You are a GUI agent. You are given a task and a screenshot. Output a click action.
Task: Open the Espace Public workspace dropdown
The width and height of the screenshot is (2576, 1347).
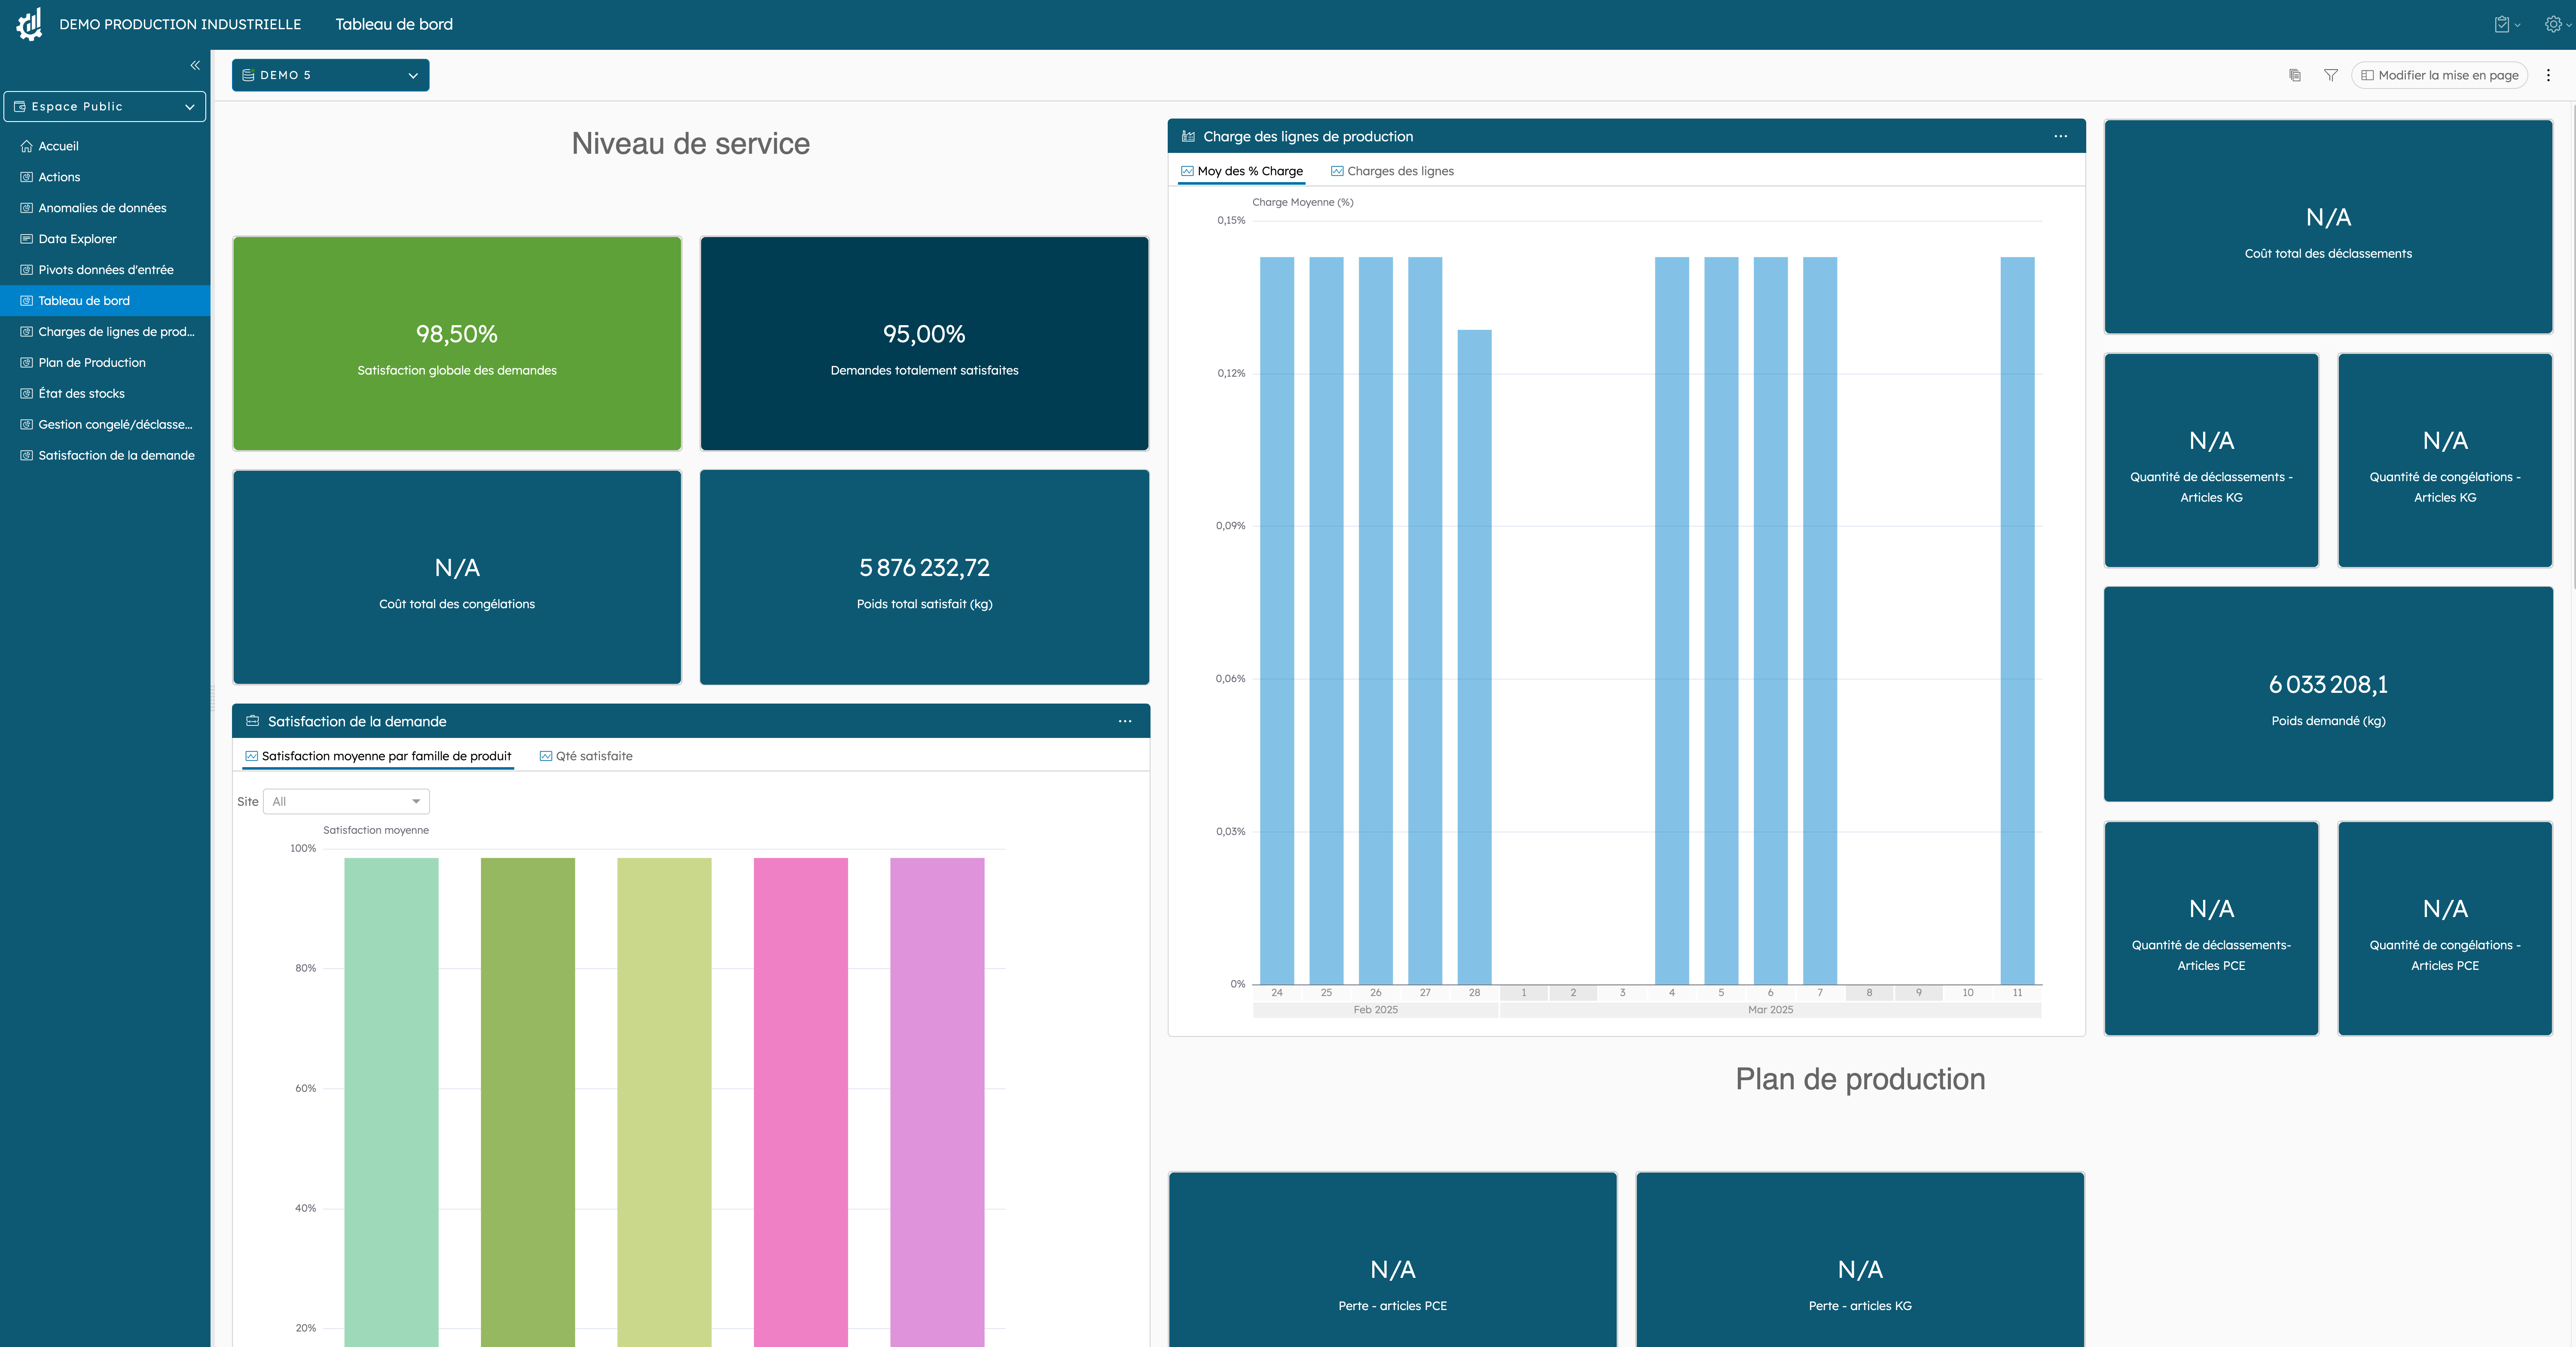click(105, 106)
